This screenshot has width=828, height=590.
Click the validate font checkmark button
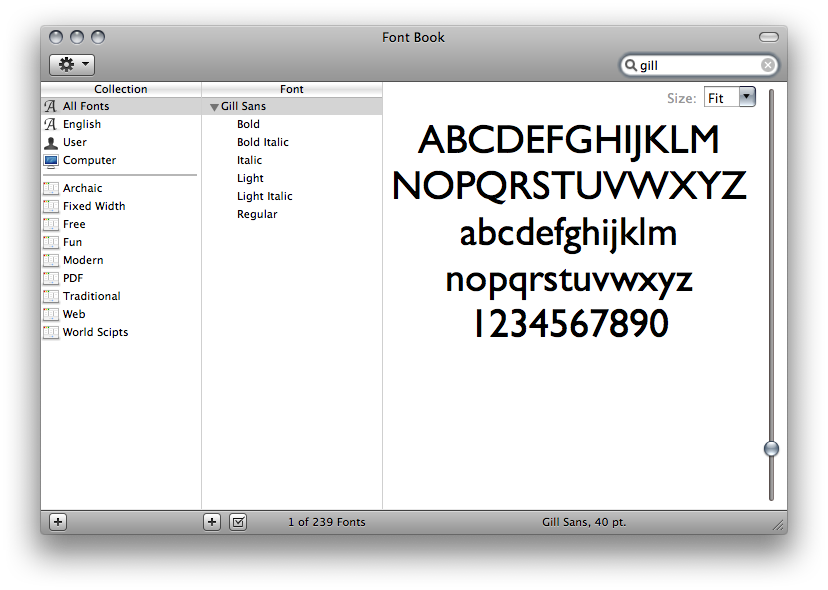[237, 521]
